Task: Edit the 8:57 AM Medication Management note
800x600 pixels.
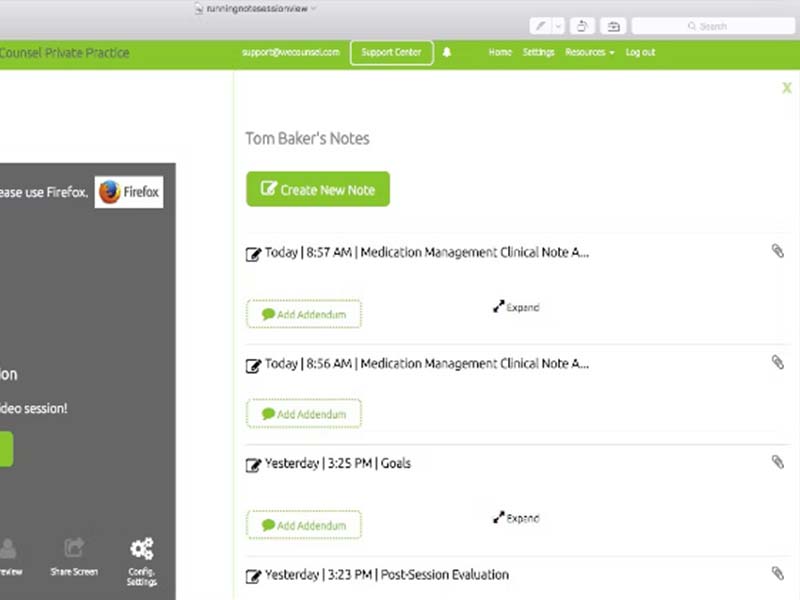Action: click(x=254, y=254)
